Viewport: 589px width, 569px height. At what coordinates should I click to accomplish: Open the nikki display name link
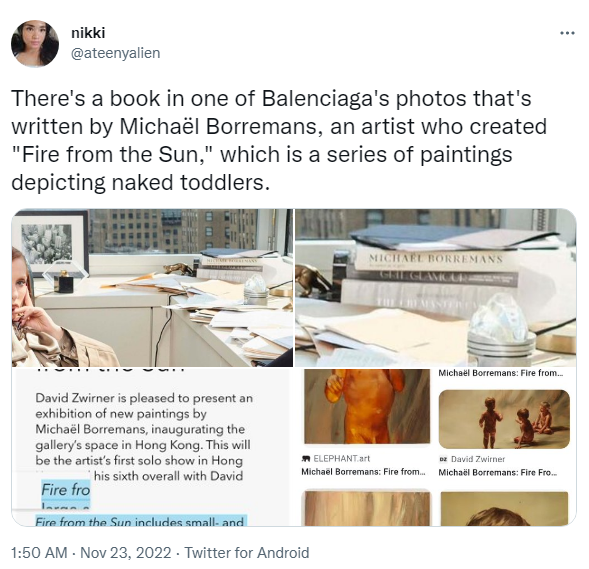(x=88, y=33)
